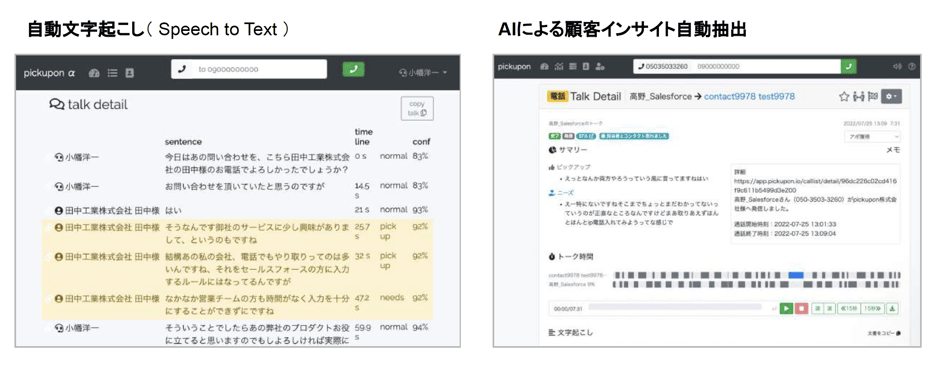Click phone number field 'to 09000000000' in left window
945x365 pixels.
coord(249,69)
